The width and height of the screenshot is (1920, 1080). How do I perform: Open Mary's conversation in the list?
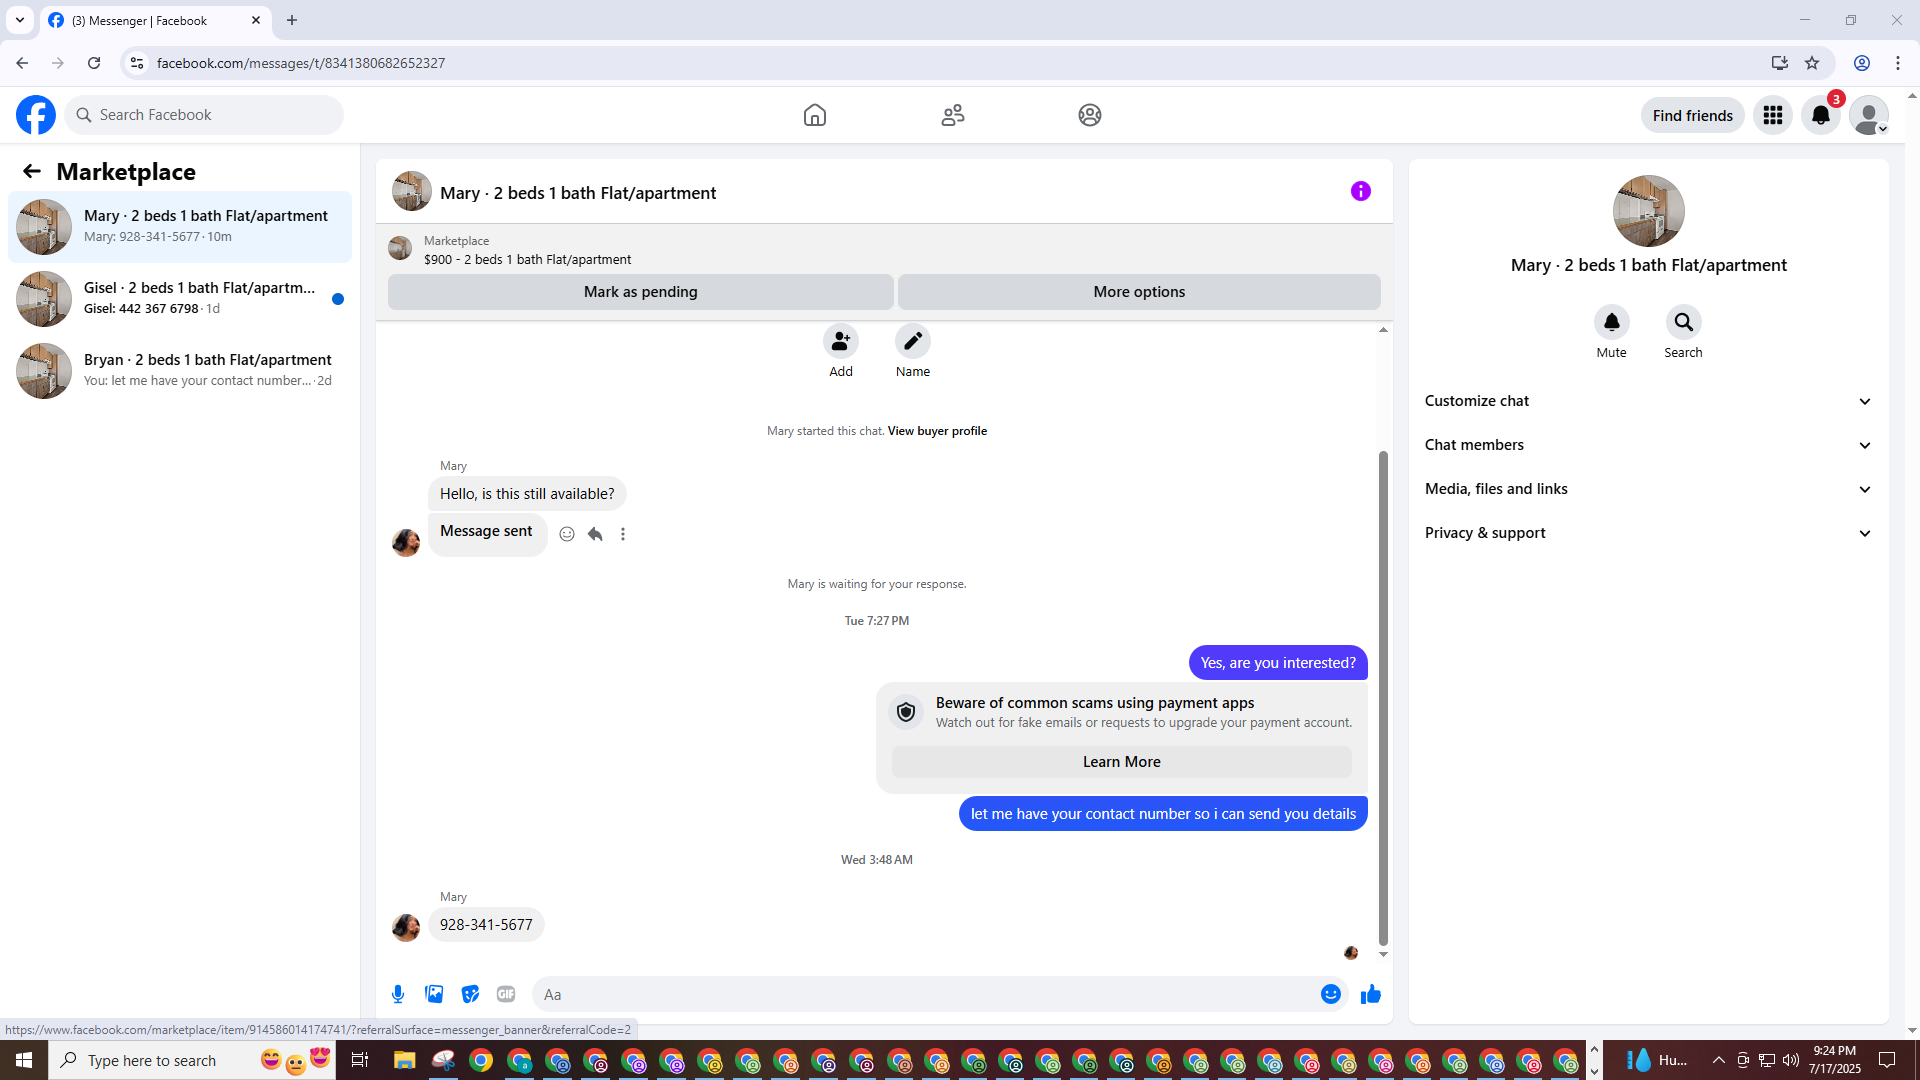click(180, 227)
